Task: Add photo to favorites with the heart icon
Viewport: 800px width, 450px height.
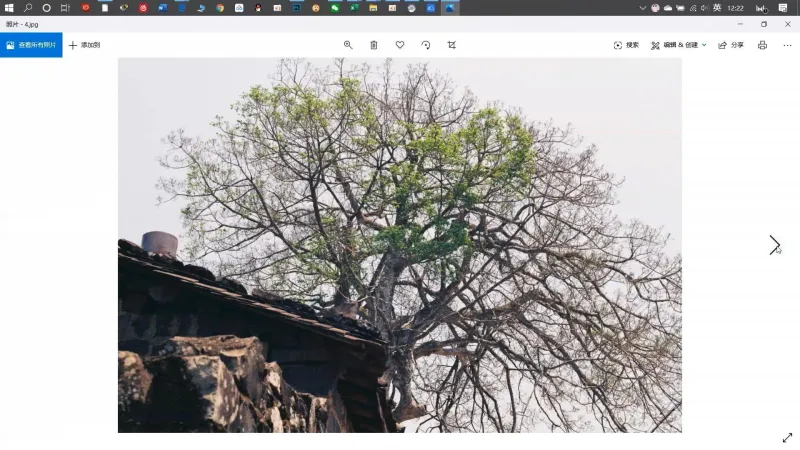Action: click(x=400, y=45)
